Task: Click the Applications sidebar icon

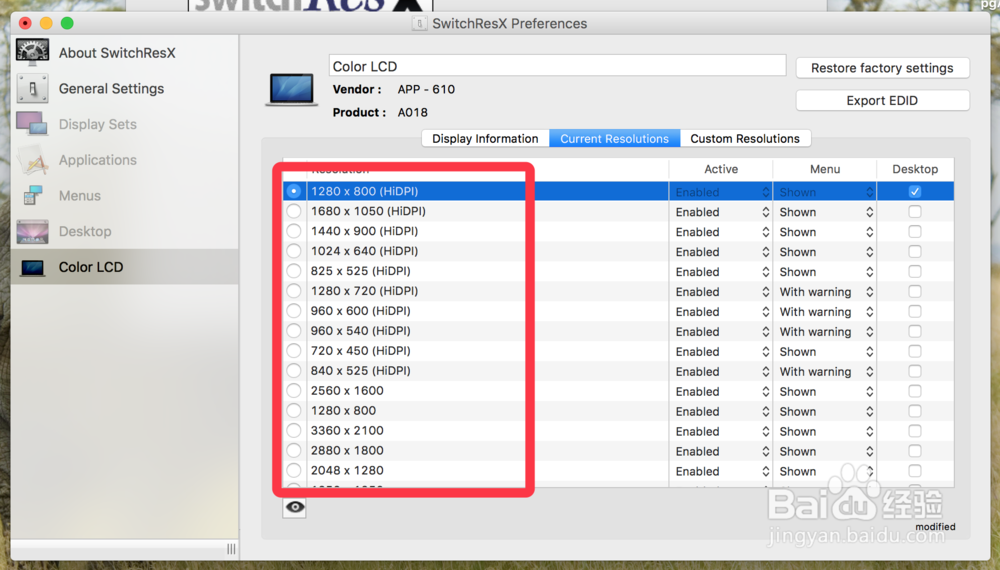Action: (33, 159)
